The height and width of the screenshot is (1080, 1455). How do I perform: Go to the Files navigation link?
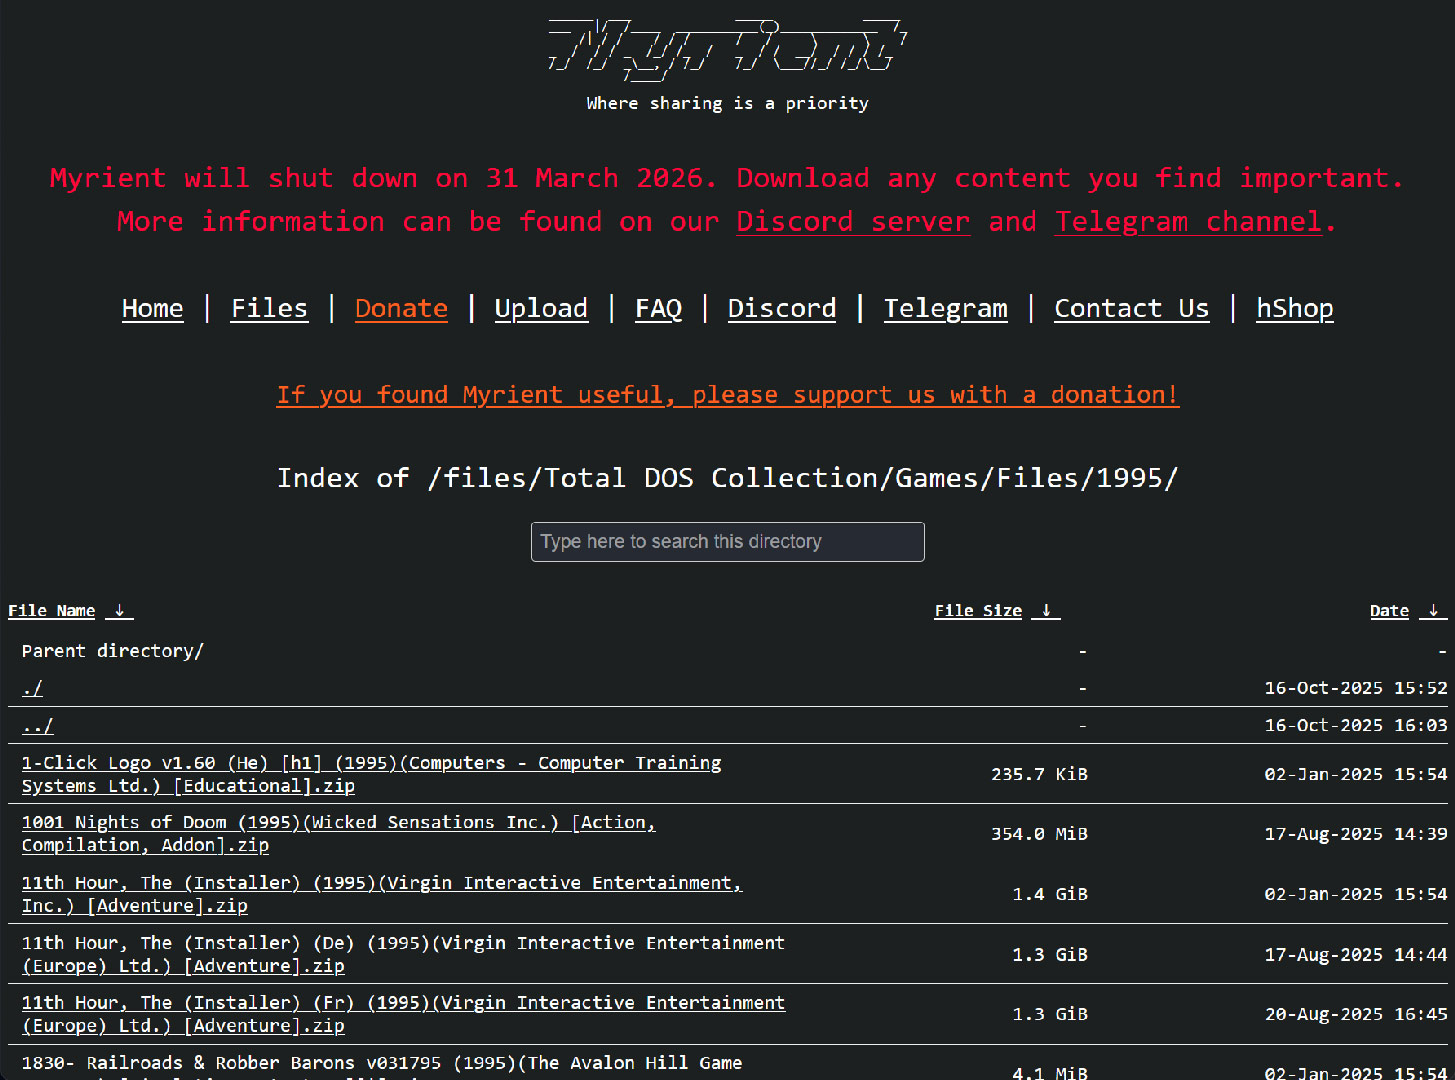(270, 308)
